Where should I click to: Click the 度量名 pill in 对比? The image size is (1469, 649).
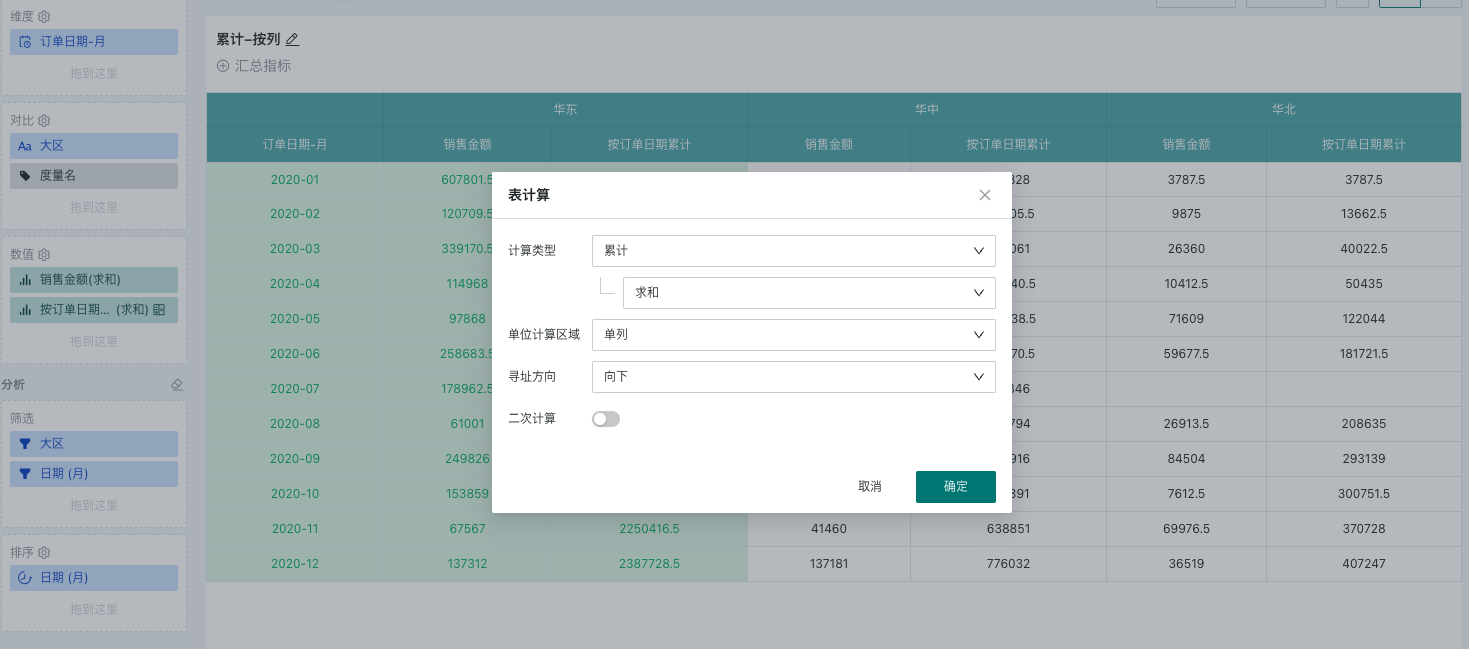tap(94, 176)
